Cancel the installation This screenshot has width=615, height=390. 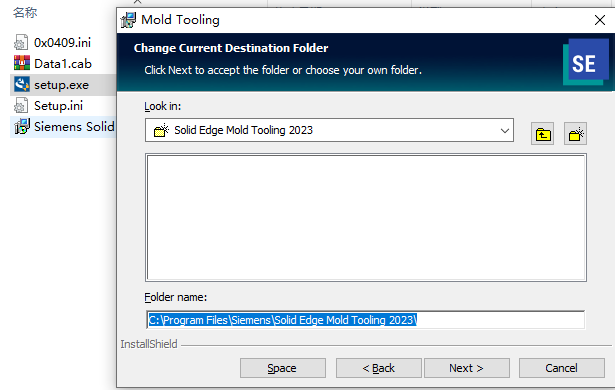(561, 368)
